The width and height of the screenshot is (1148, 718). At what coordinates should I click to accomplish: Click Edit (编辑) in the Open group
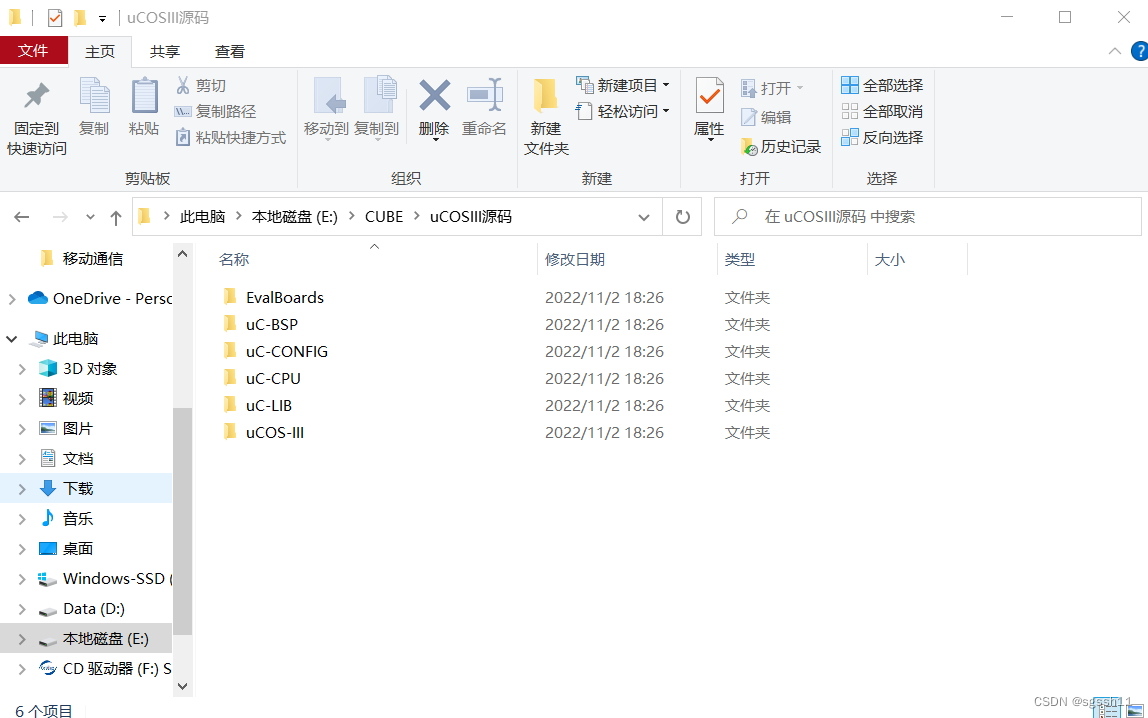click(767, 117)
